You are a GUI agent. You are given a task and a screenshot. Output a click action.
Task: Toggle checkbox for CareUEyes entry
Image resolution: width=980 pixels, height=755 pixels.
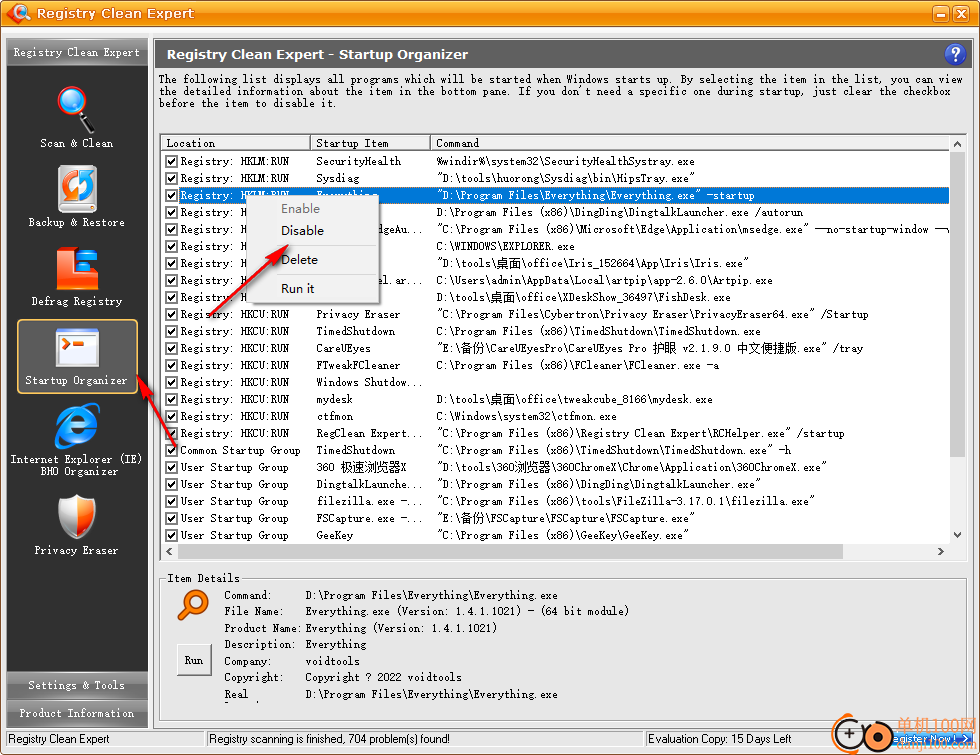[x=172, y=348]
